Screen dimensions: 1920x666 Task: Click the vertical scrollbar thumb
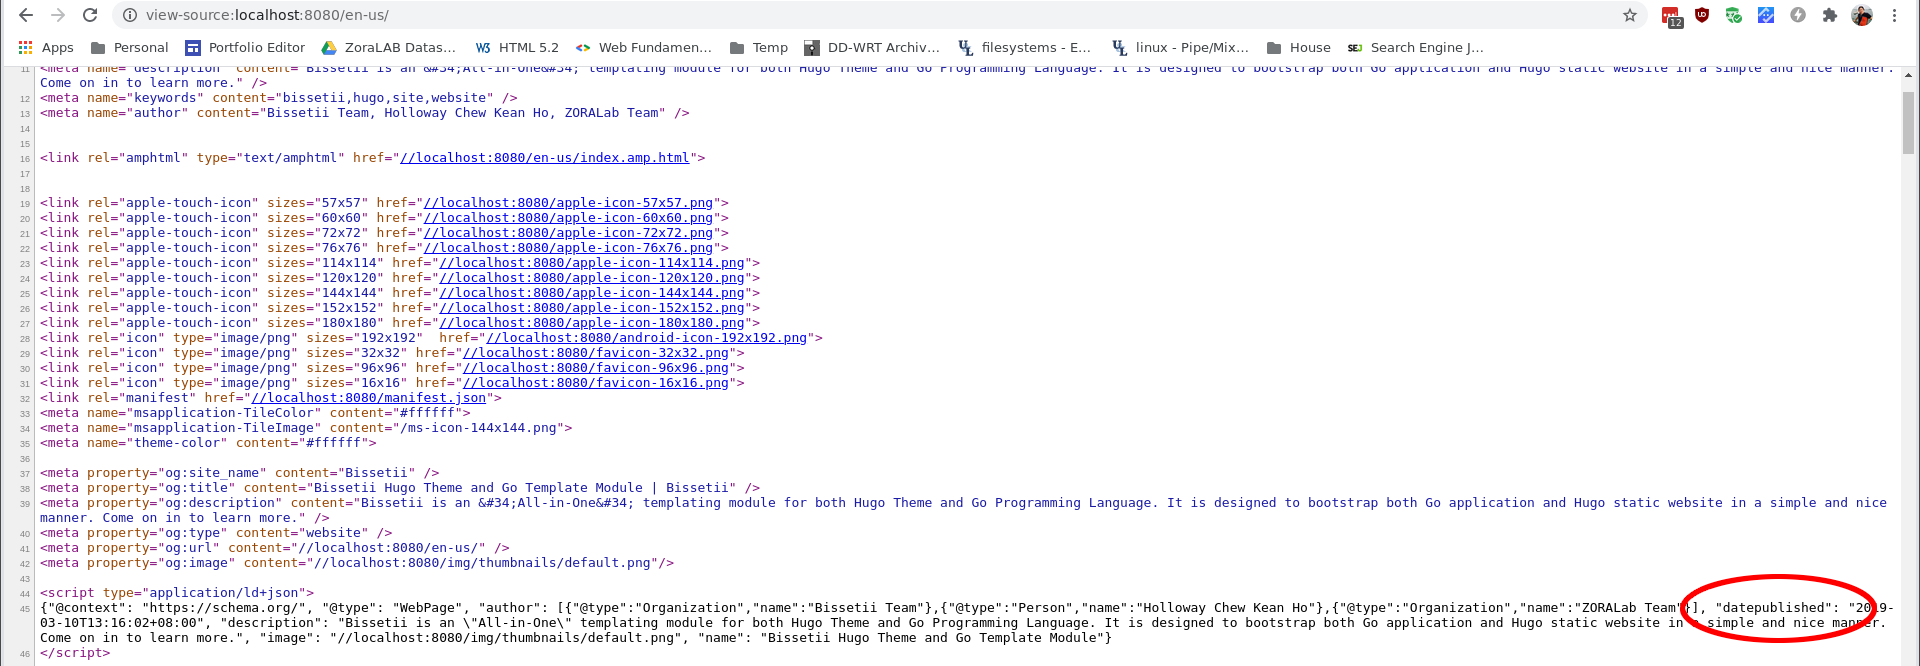[x=1908, y=122]
